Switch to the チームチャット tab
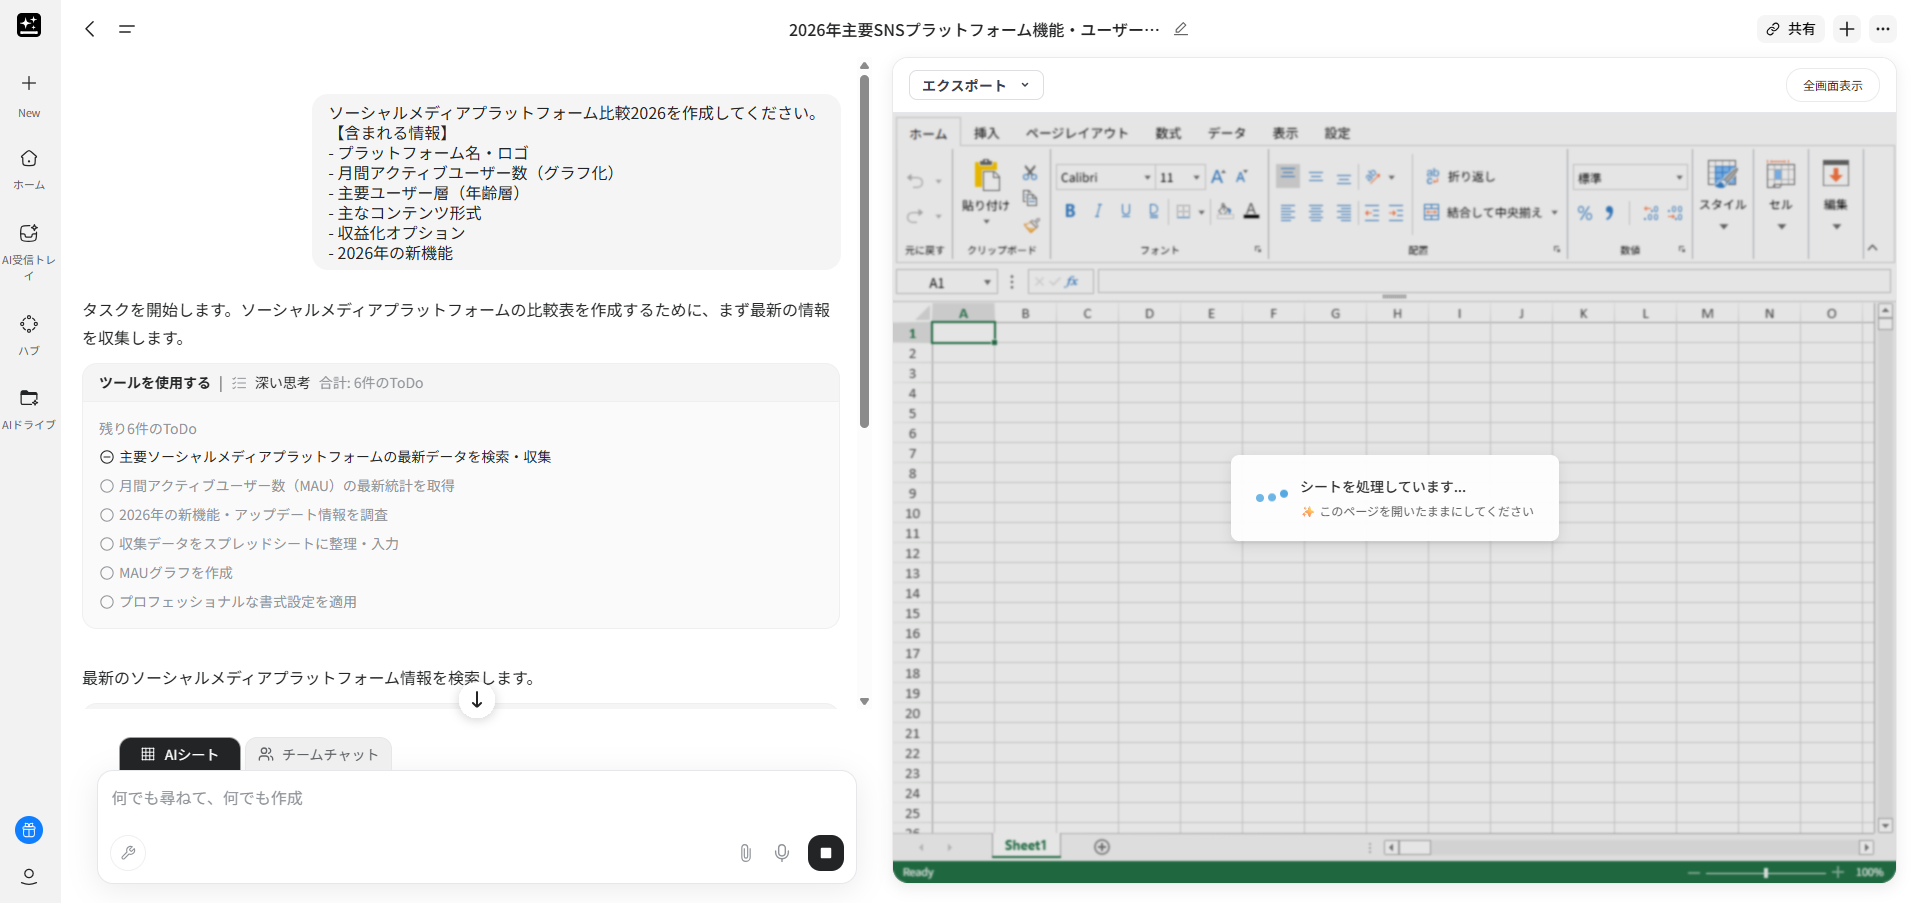The image size is (1911, 903). tap(318, 754)
